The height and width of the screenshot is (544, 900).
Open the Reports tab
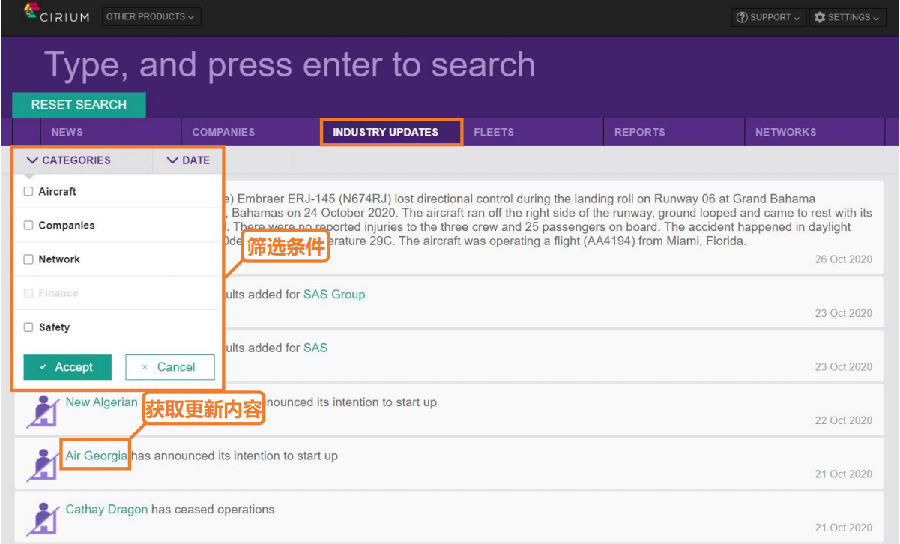639,132
